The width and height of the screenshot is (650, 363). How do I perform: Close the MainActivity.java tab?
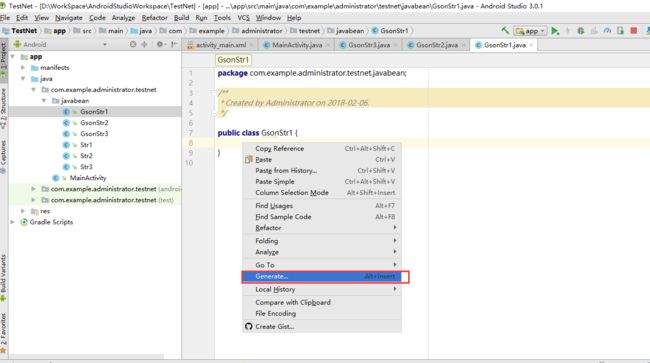point(327,45)
